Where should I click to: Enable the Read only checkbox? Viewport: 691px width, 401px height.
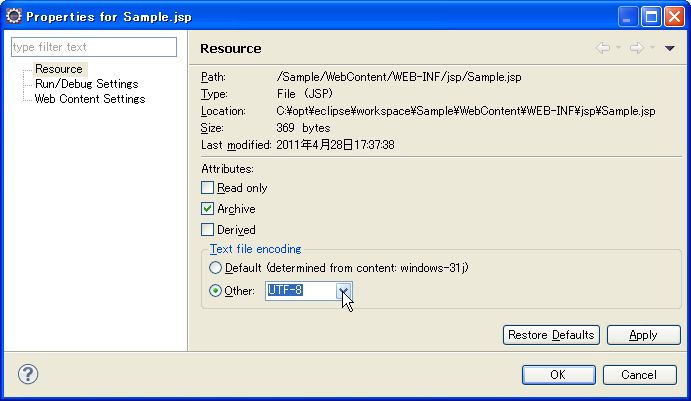208,188
